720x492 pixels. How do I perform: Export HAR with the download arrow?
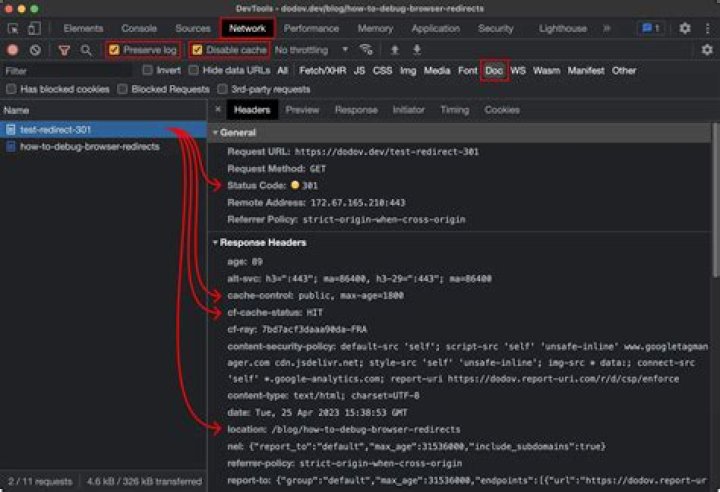[416, 50]
